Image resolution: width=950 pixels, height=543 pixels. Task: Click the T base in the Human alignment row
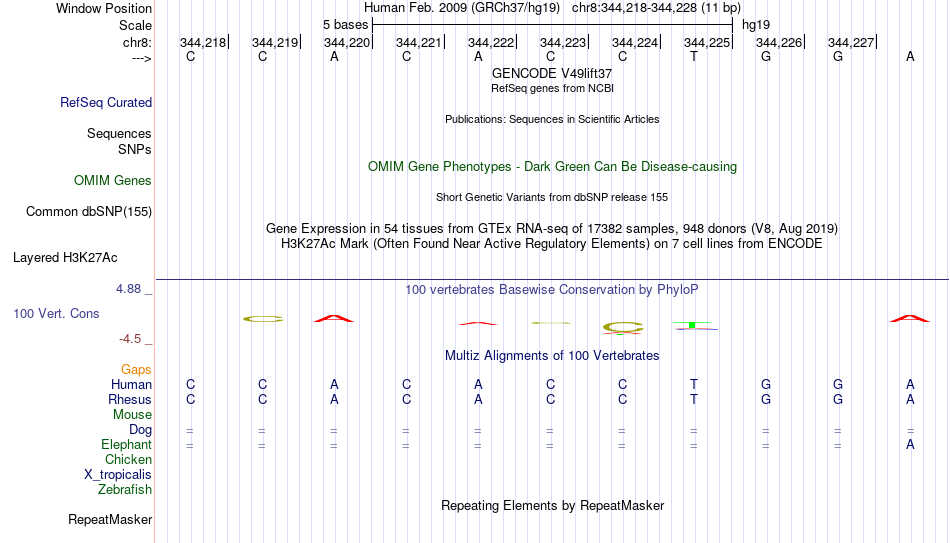click(x=694, y=384)
